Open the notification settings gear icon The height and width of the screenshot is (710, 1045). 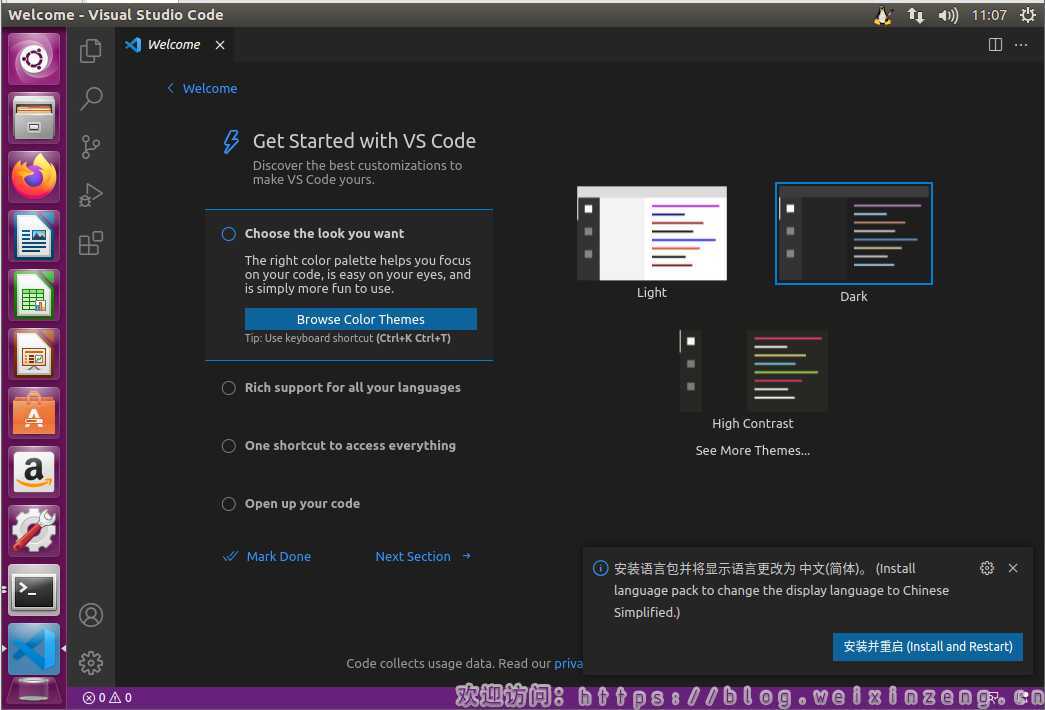987,568
